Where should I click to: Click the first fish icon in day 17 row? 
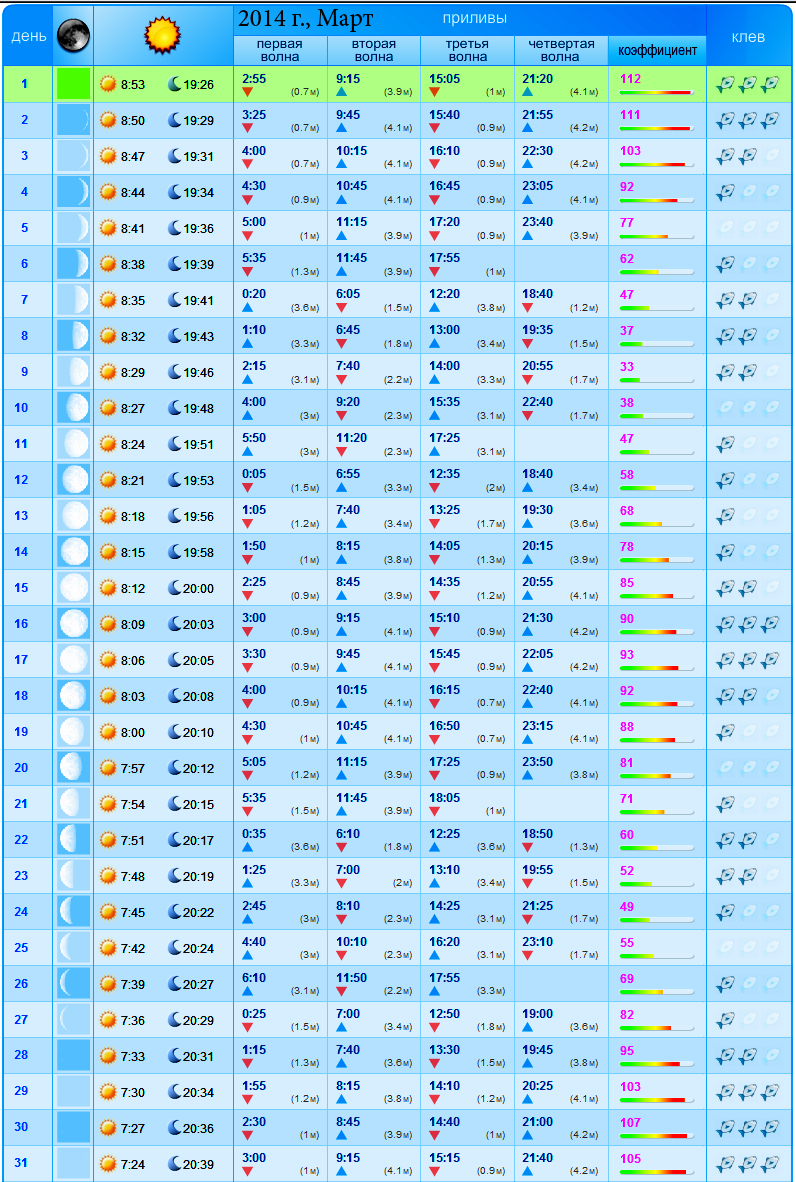click(726, 660)
